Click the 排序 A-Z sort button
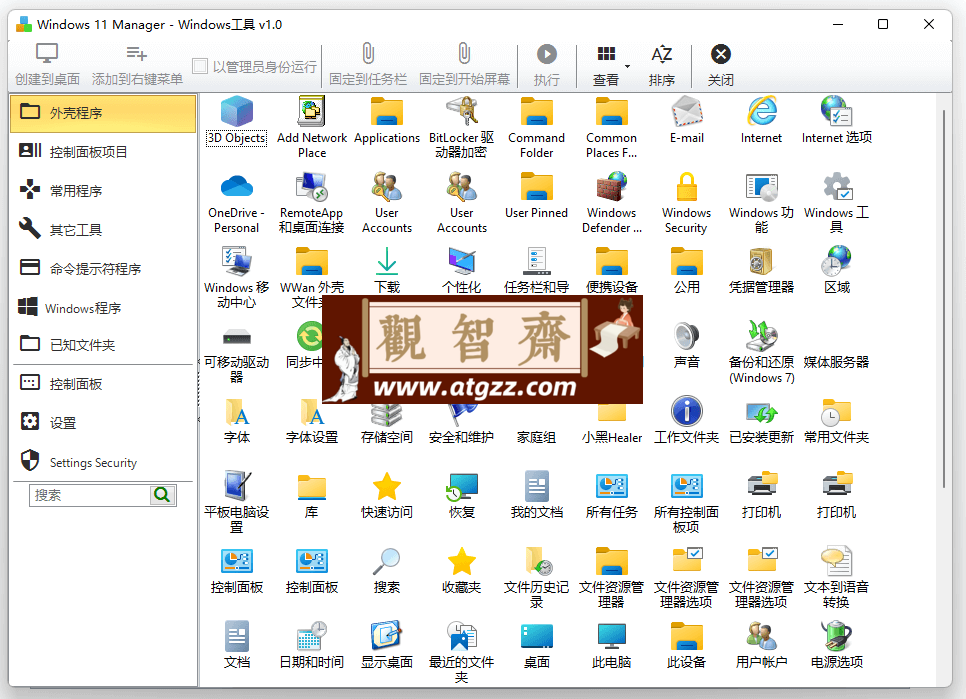The width and height of the screenshot is (966, 699). tap(662, 64)
